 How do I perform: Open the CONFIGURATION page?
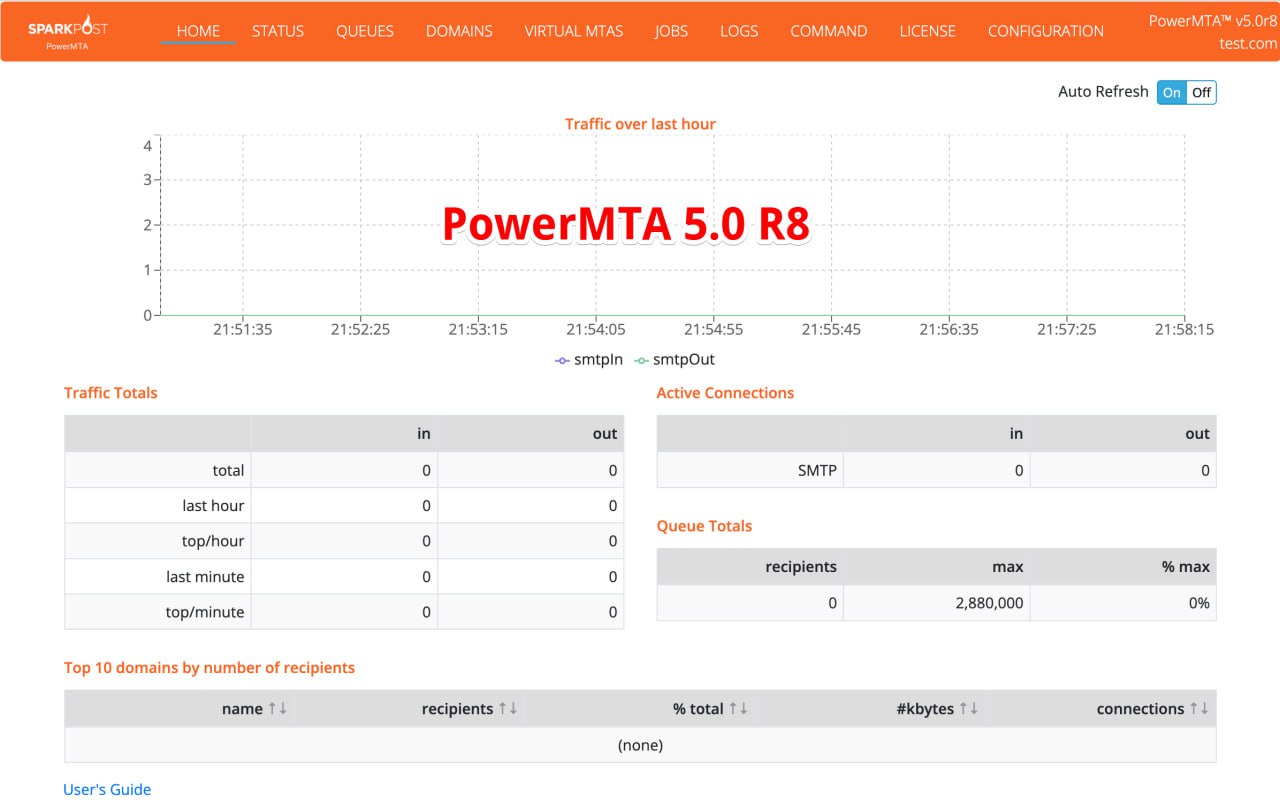(1045, 31)
